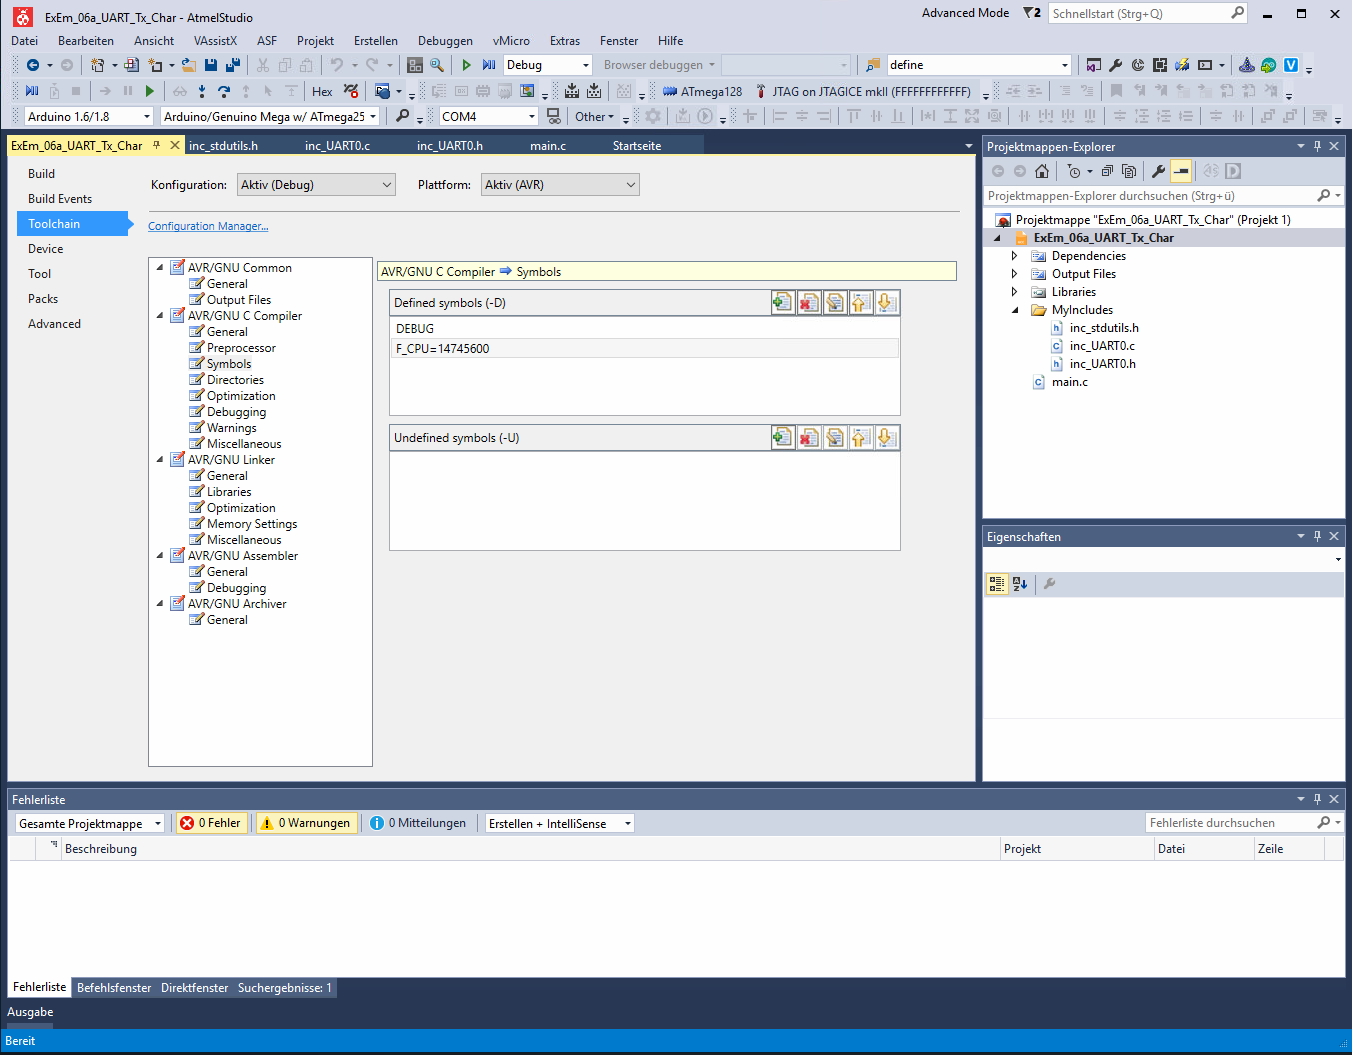Toggle Hex display in debug toolbar

(x=322, y=91)
